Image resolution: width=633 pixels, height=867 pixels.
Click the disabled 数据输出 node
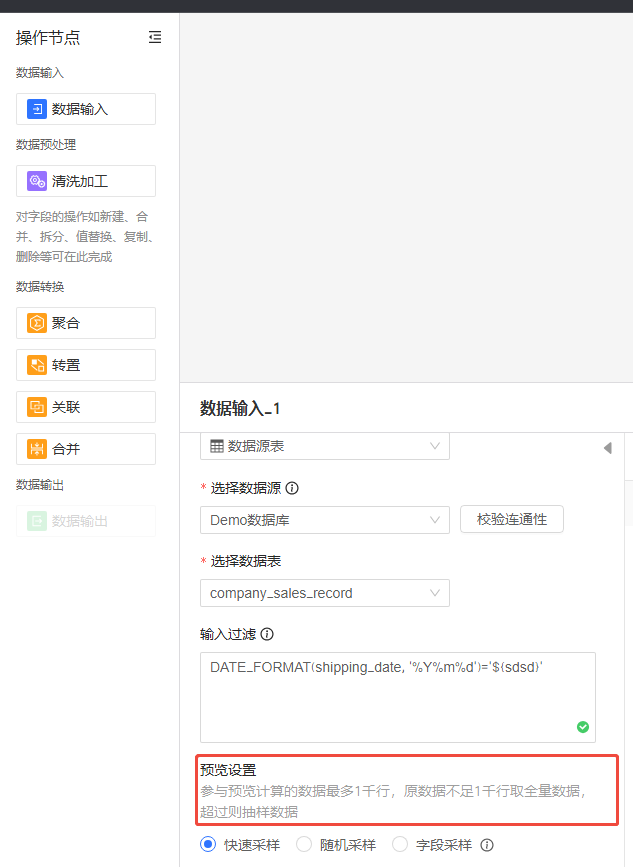[86, 521]
